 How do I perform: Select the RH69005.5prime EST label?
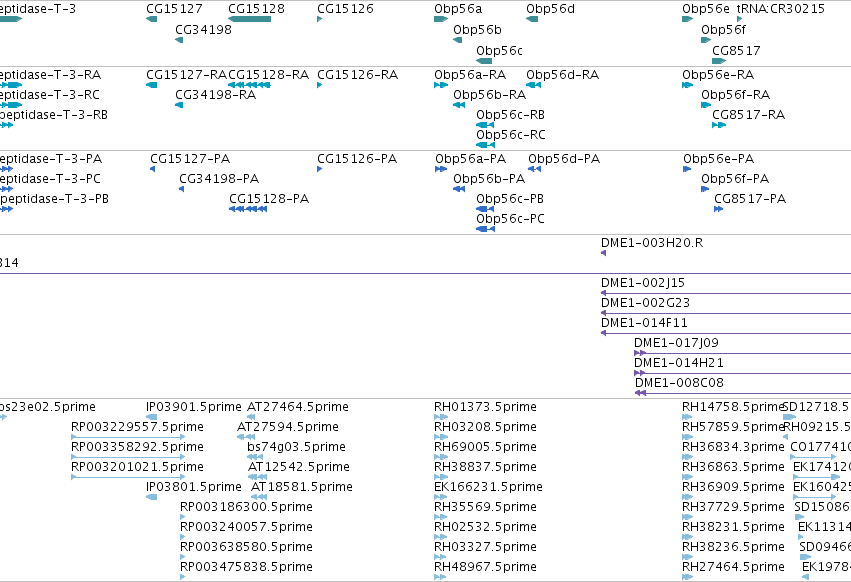tap(485, 447)
